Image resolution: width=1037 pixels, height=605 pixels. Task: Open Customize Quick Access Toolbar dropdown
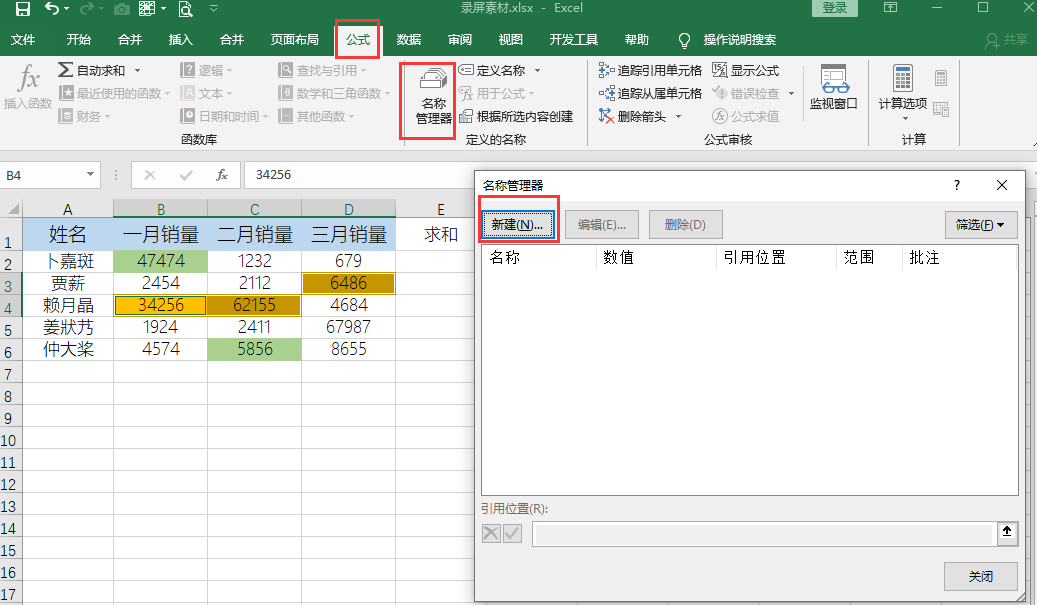point(214,9)
